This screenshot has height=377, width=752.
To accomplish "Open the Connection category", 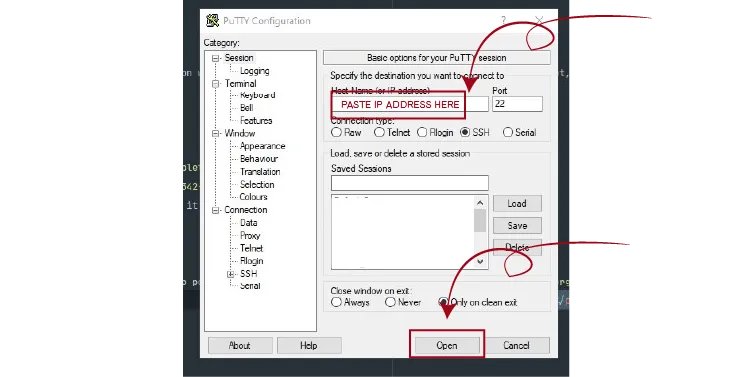I will [246, 210].
